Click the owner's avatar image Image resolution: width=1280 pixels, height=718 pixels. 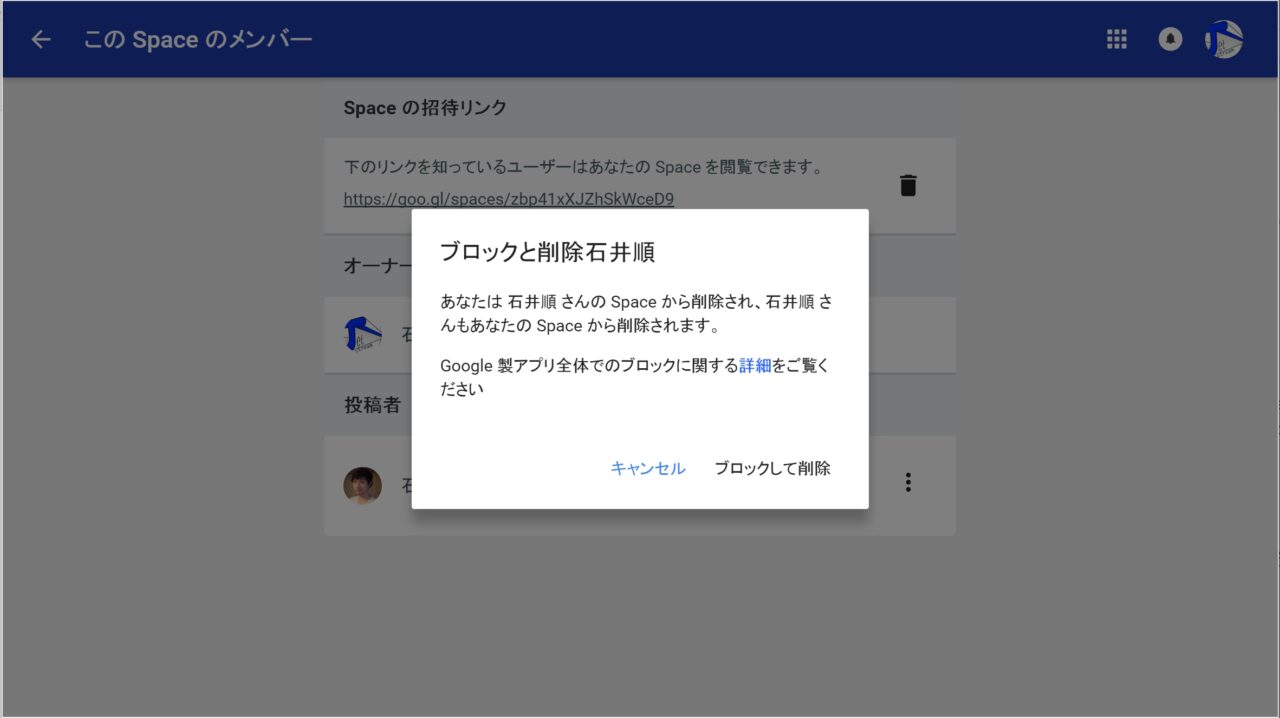[362, 335]
